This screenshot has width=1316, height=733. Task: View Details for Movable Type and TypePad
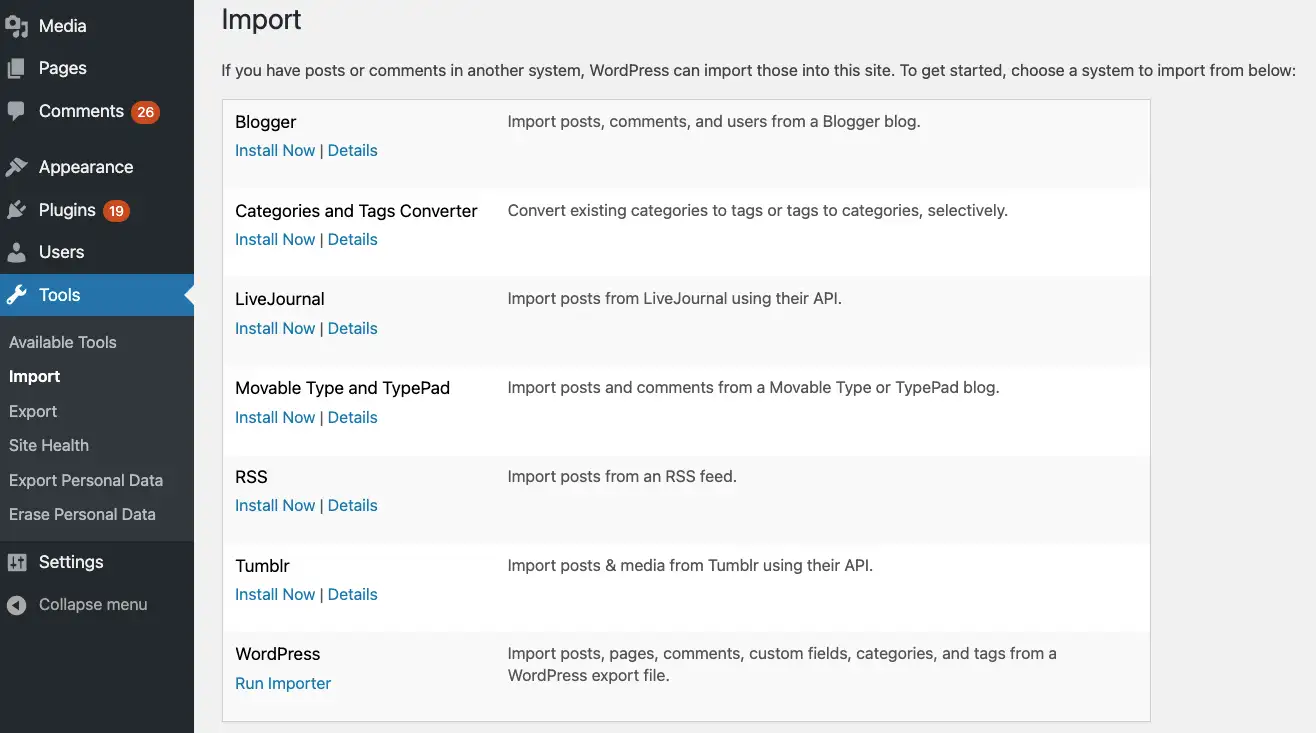[x=353, y=418]
